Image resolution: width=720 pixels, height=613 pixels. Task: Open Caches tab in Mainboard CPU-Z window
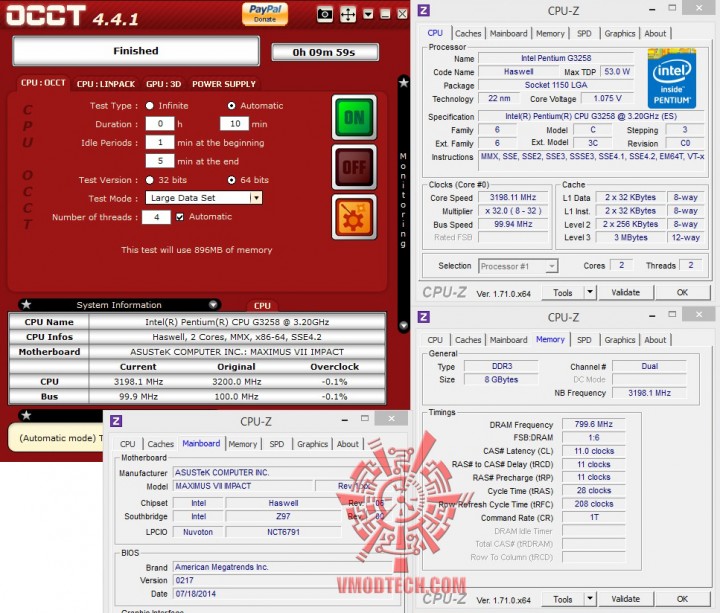[x=161, y=444]
